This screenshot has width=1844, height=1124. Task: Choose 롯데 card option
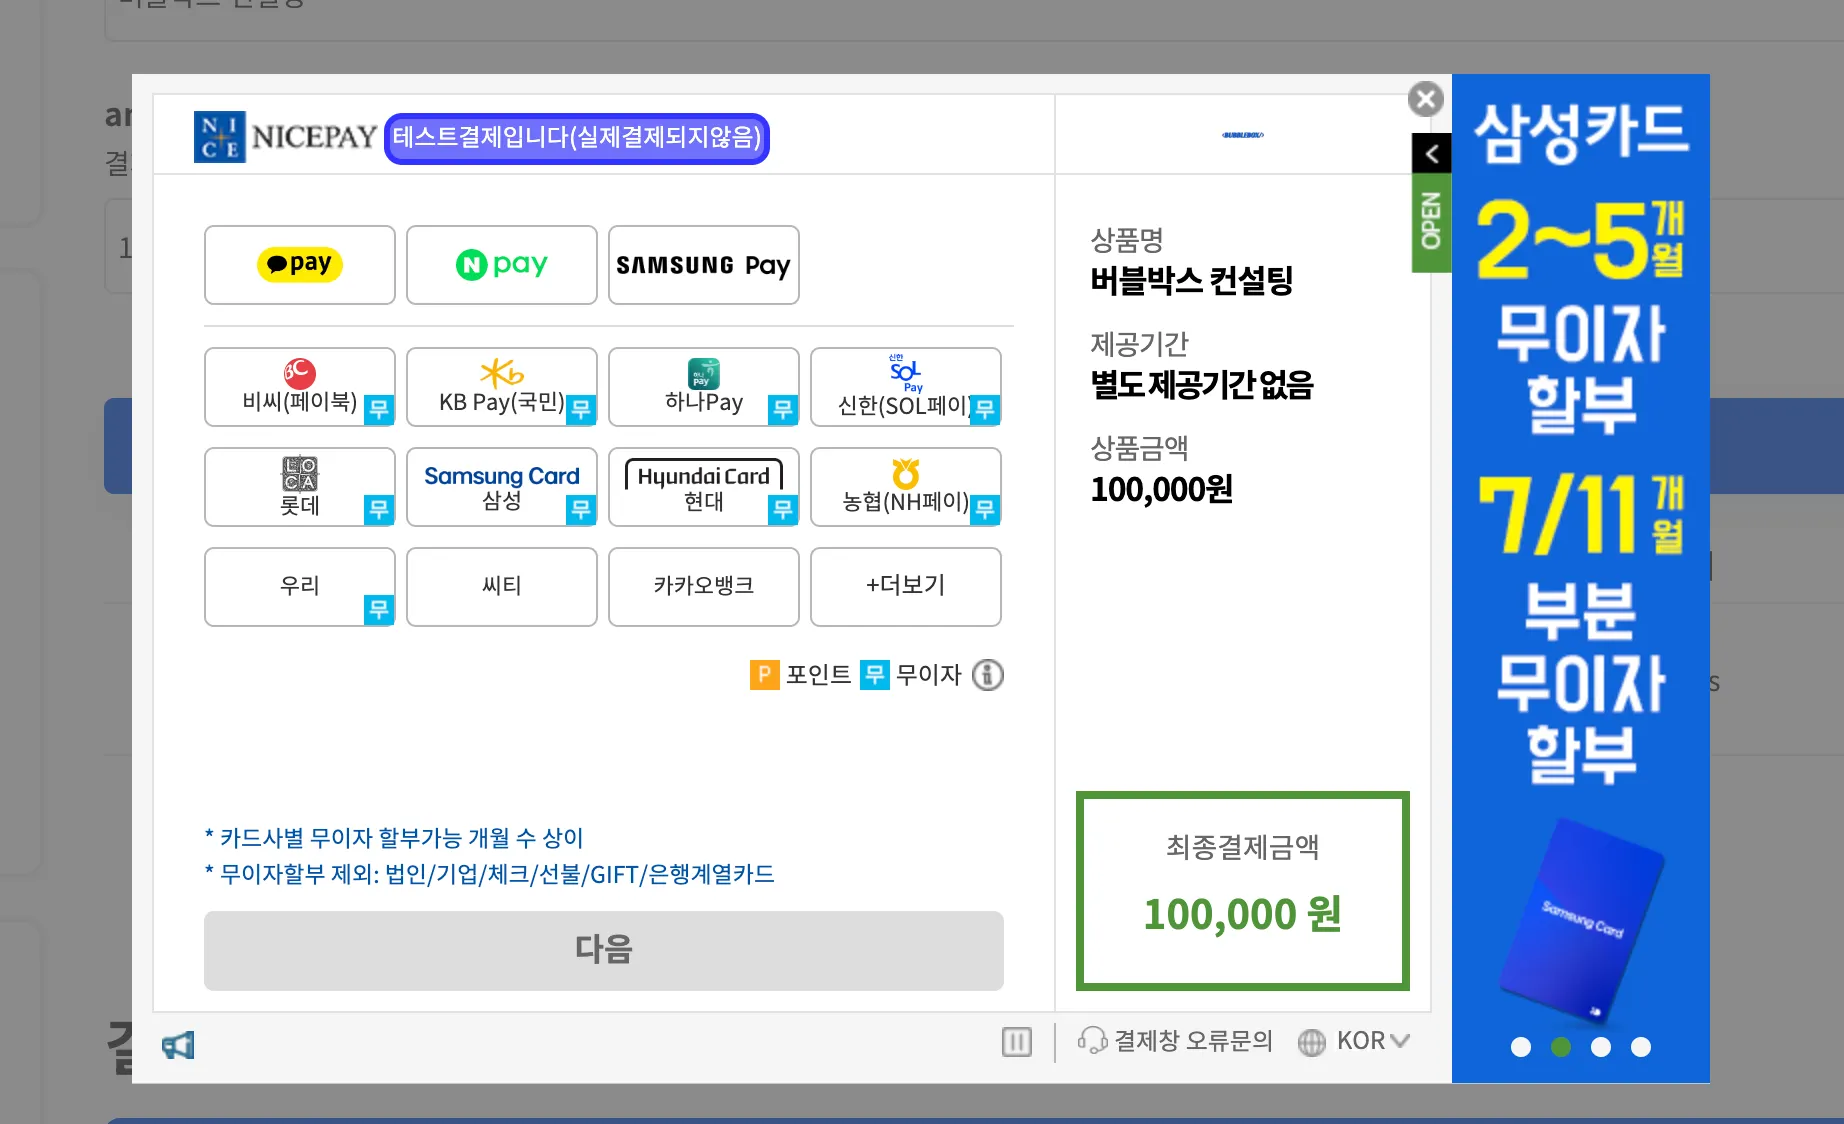[300, 487]
